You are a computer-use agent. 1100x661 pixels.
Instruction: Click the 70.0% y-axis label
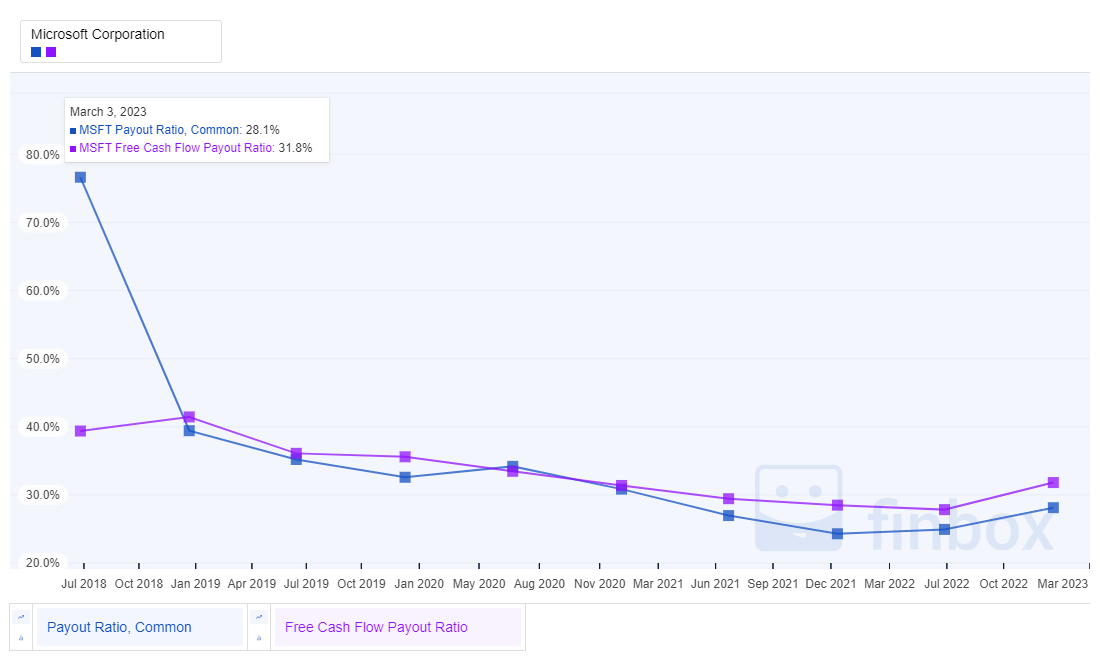43,222
